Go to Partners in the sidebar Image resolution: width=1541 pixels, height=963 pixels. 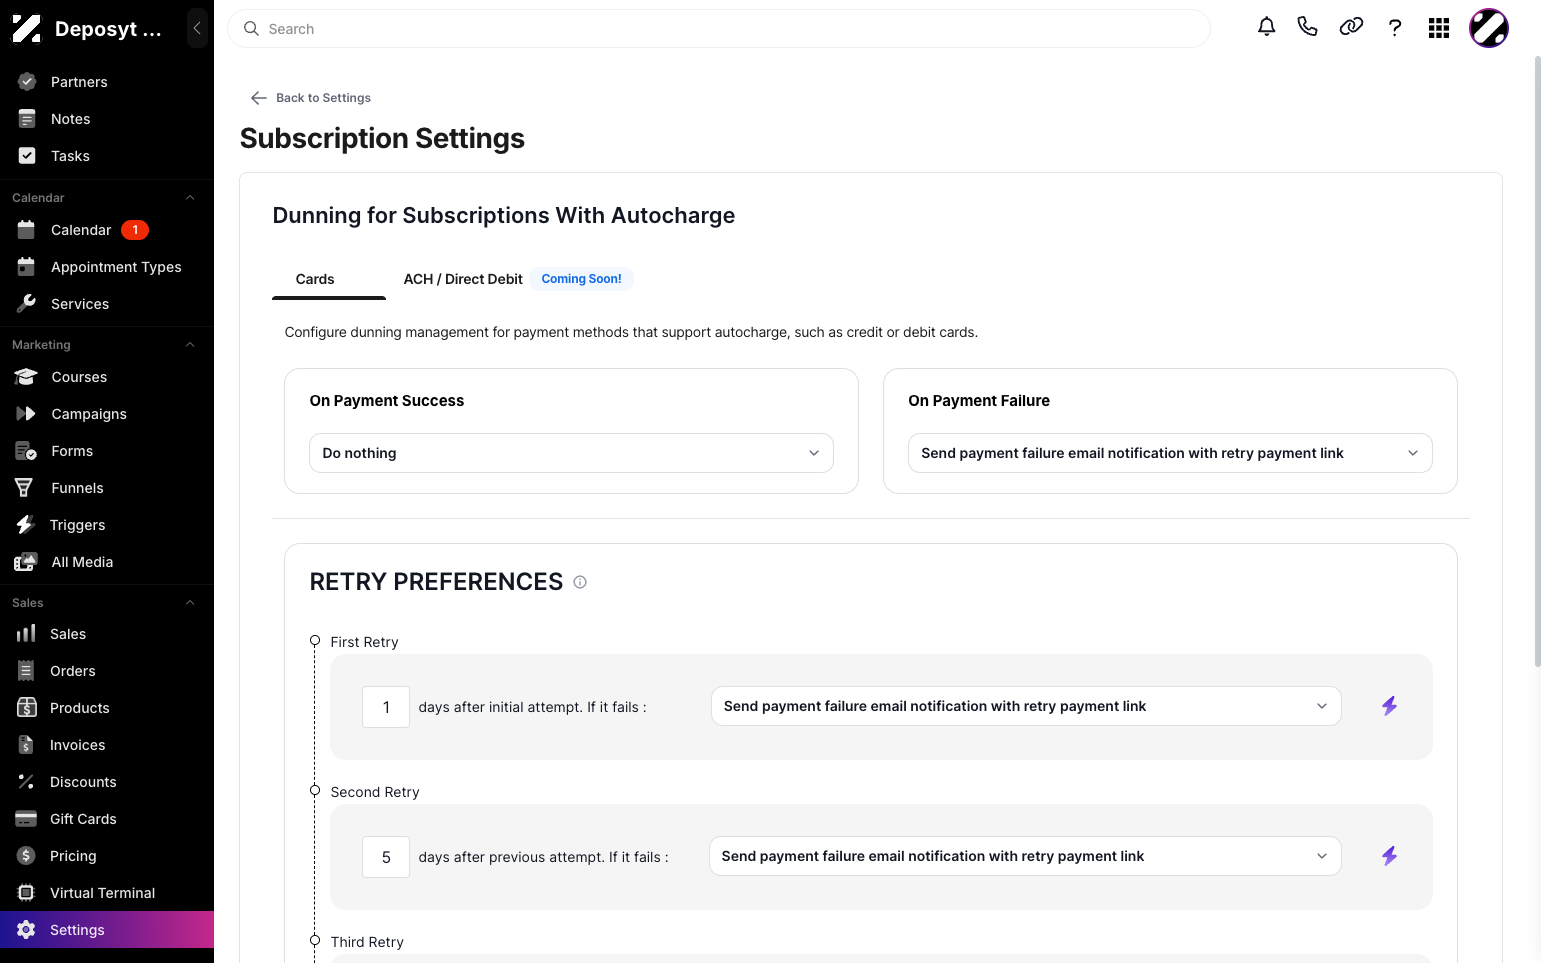tap(107, 82)
